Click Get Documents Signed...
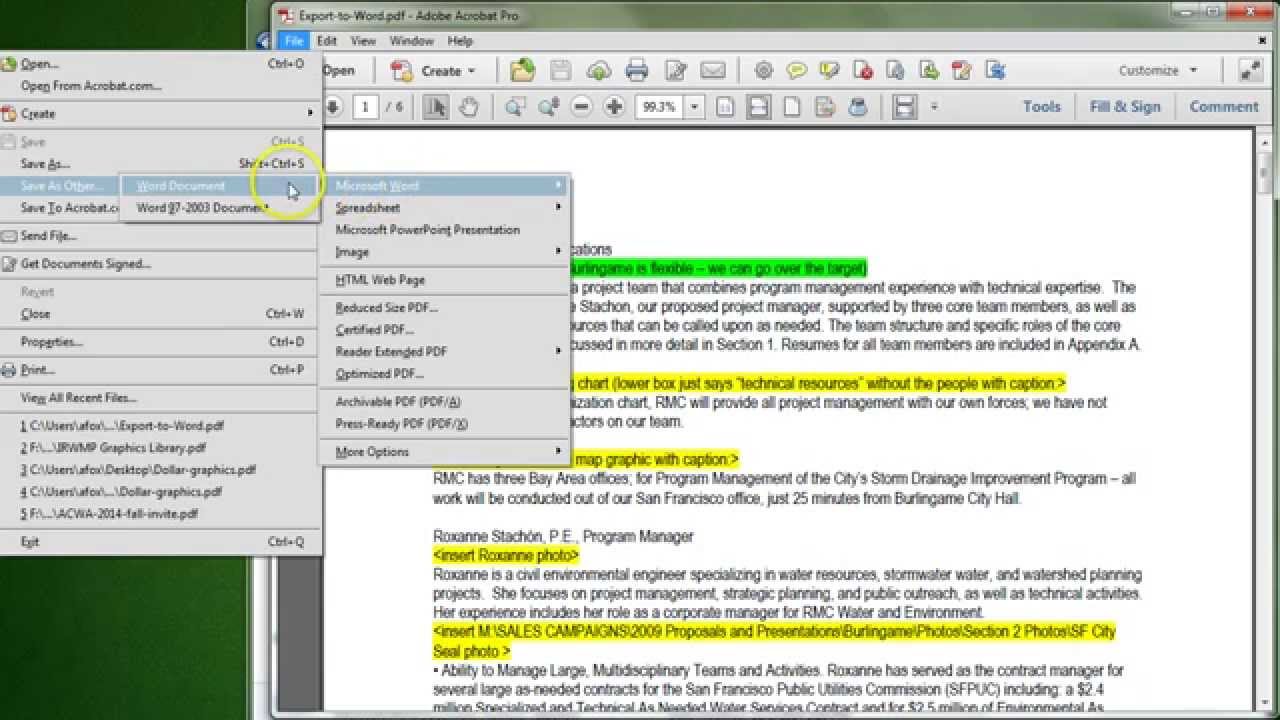This screenshot has width=1280, height=720. click(x=160, y=263)
